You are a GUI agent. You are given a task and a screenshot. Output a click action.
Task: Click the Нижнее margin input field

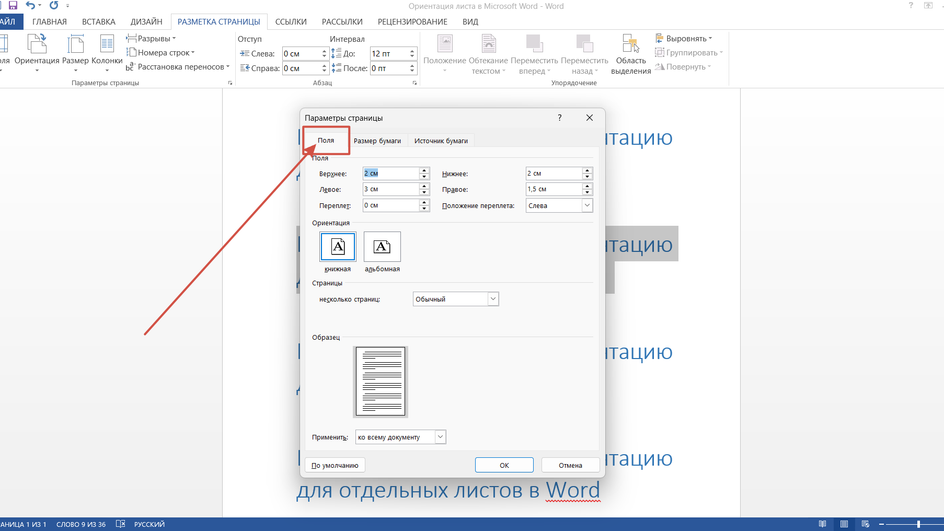[x=553, y=173]
